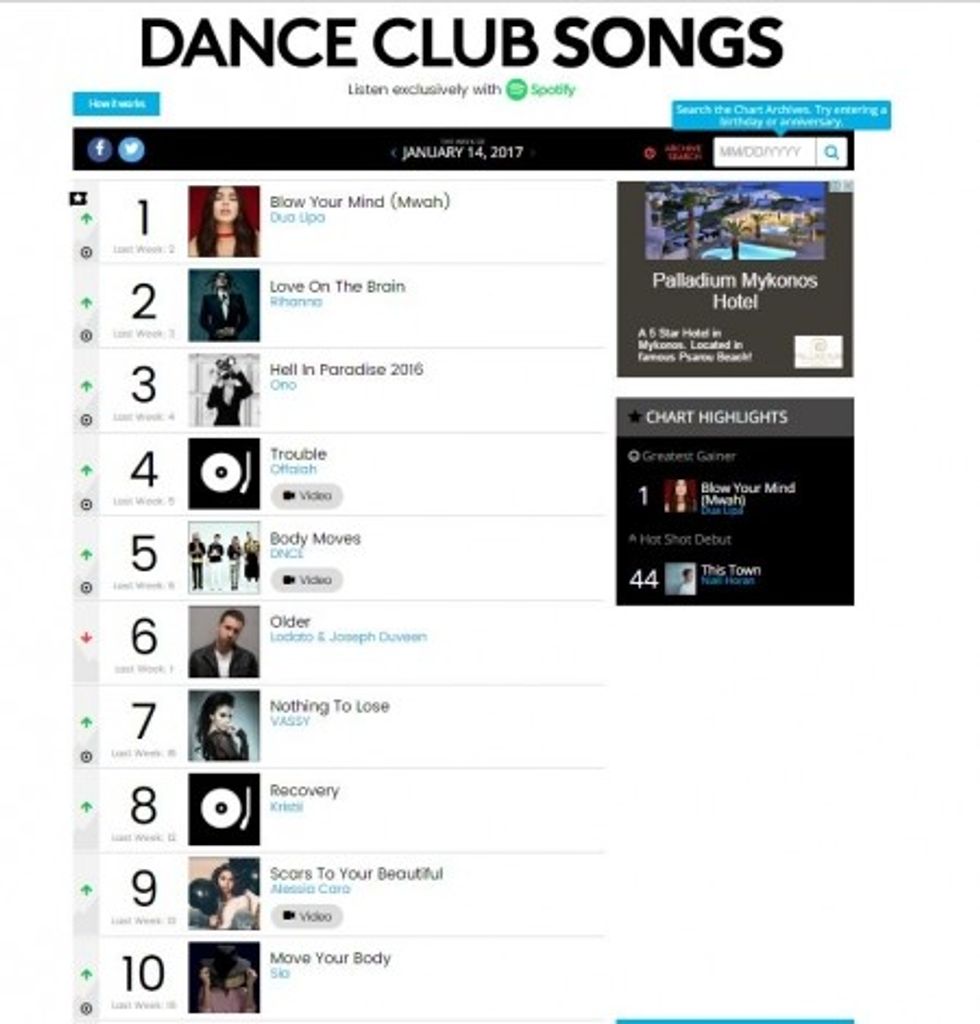
Task: Share chart via Twitter icon
Action: point(131,150)
